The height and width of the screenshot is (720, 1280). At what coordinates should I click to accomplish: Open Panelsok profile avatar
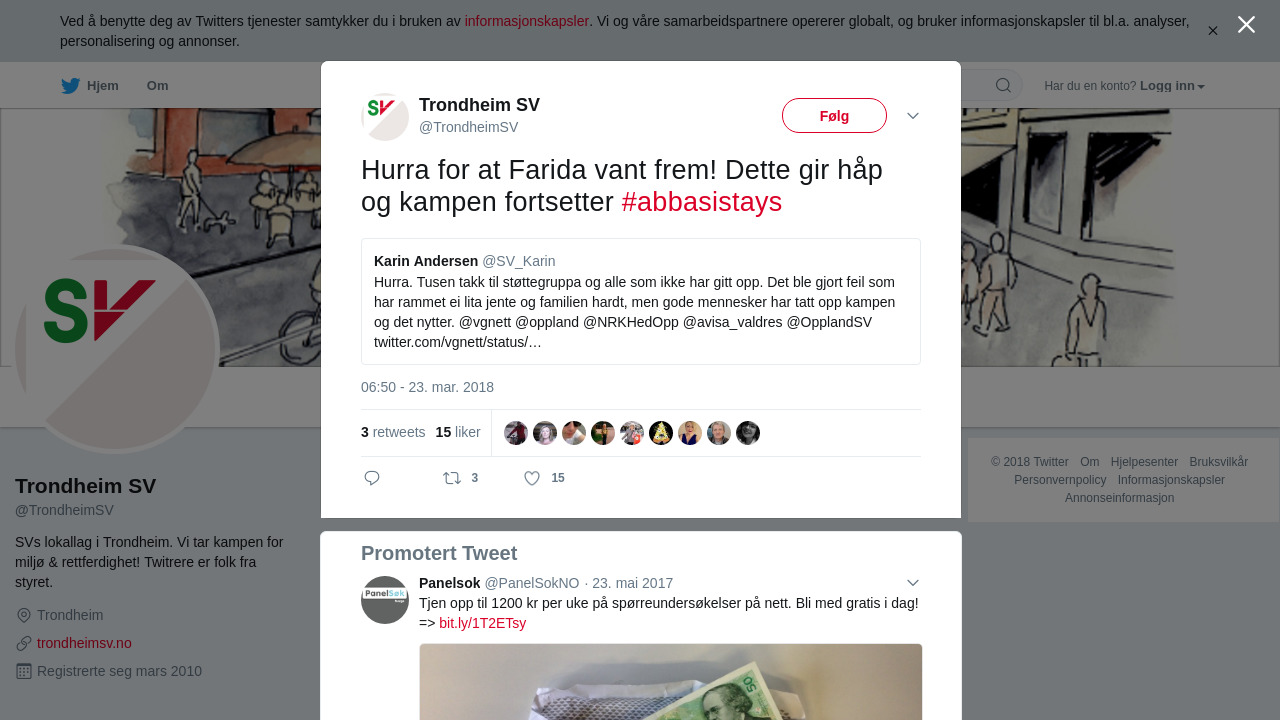coord(385,600)
